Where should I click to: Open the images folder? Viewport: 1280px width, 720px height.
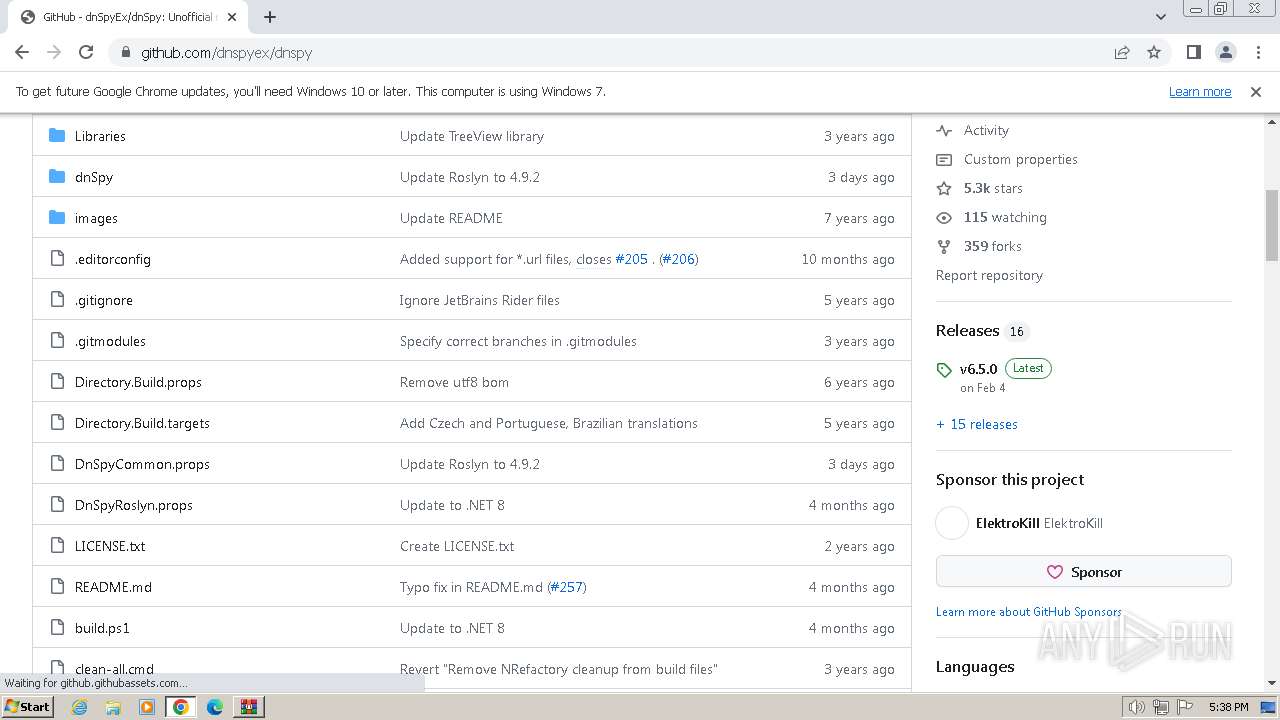pos(96,218)
